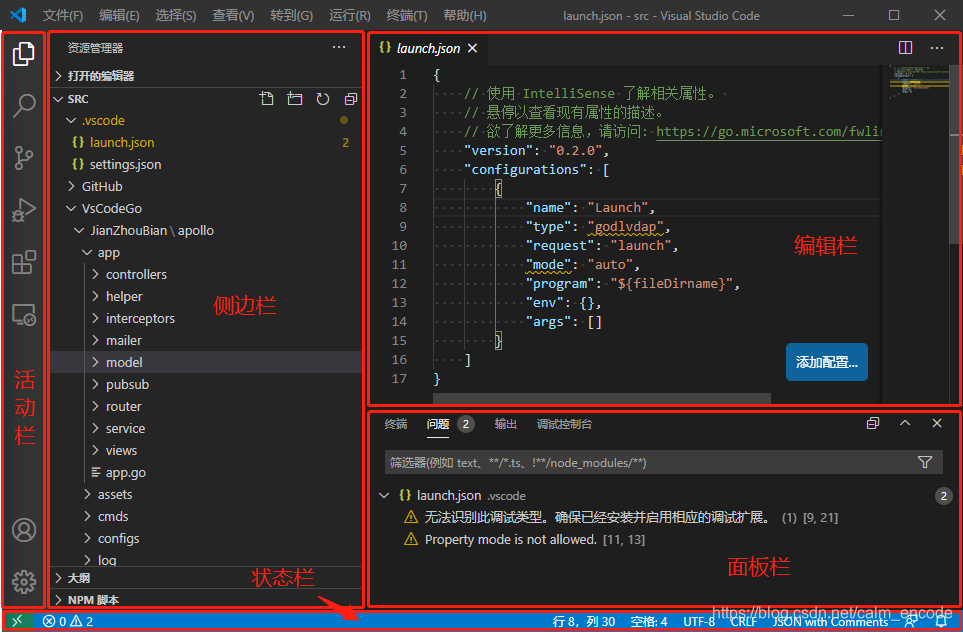Collapse the launch.json problems group
The height and width of the screenshot is (632, 963).
pos(384,496)
